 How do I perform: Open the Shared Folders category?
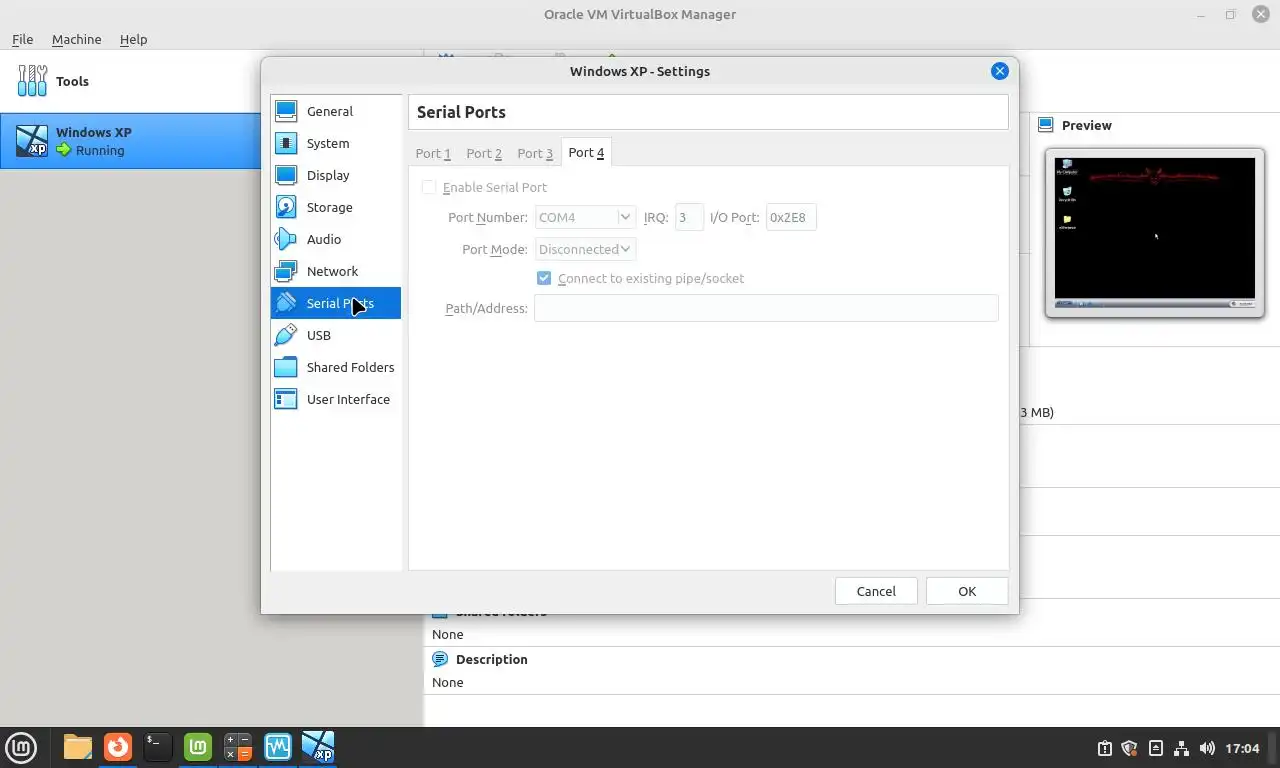tap(335, 367)
